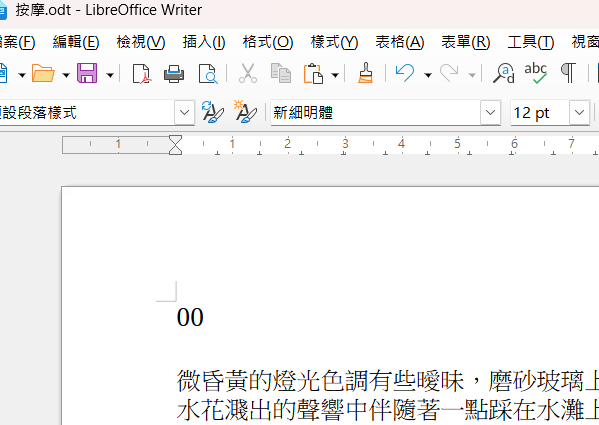Undo the last action

click(405, 73)
